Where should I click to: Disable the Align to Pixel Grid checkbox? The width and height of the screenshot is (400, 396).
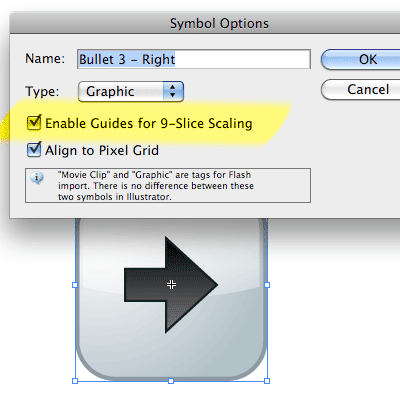click(x=34, y=150)
